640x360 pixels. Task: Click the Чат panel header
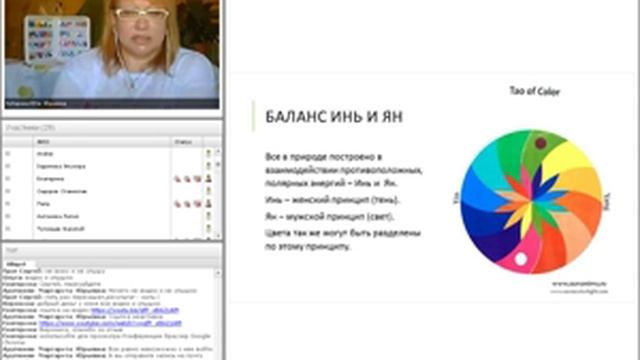point(112,250)
